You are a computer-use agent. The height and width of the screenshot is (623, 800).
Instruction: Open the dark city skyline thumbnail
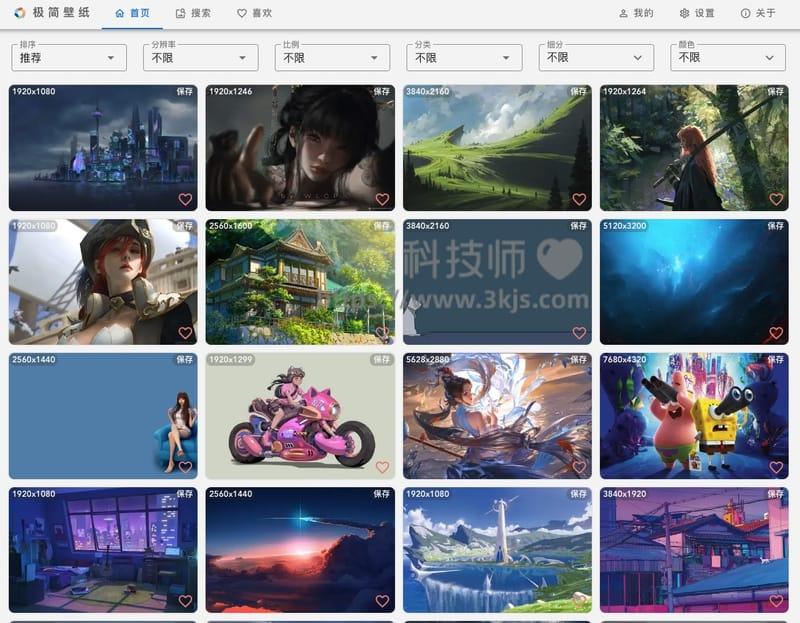point(103,147)
